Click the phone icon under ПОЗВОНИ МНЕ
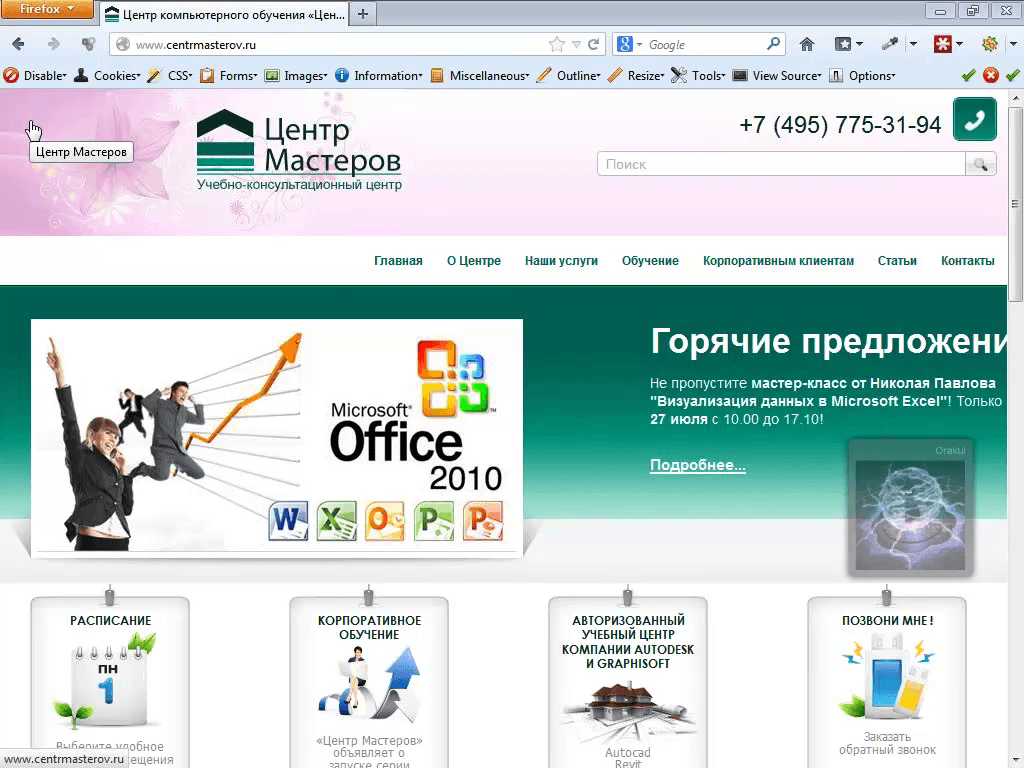Viewport: 1024px width, 768px height. pyautogui.click(x=886, y=679)
